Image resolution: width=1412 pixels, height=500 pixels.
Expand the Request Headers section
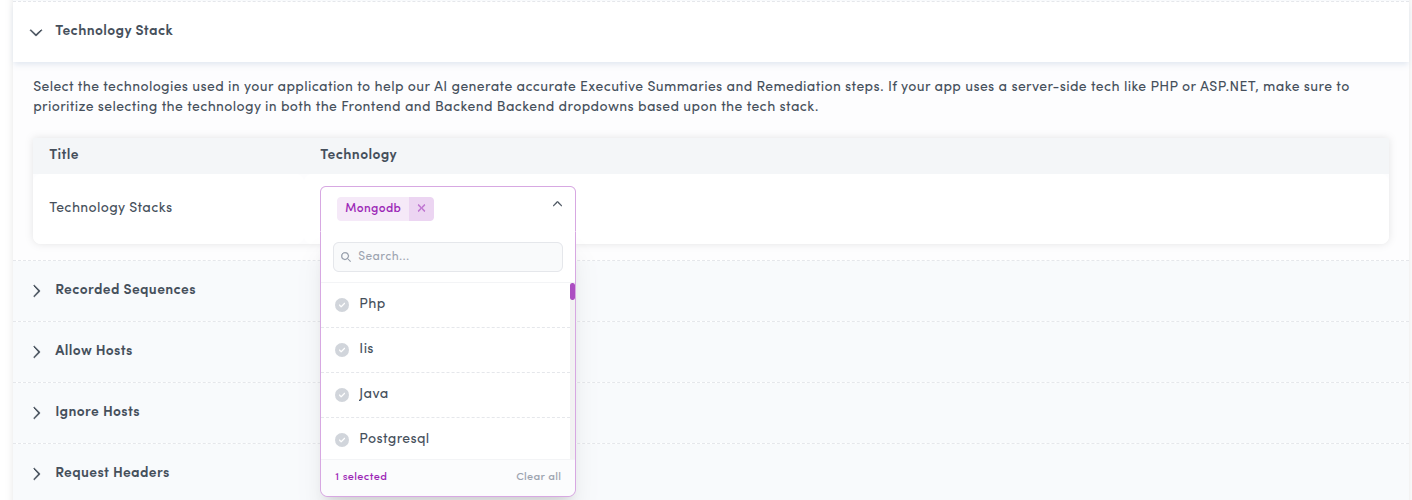tap(112, 472)
